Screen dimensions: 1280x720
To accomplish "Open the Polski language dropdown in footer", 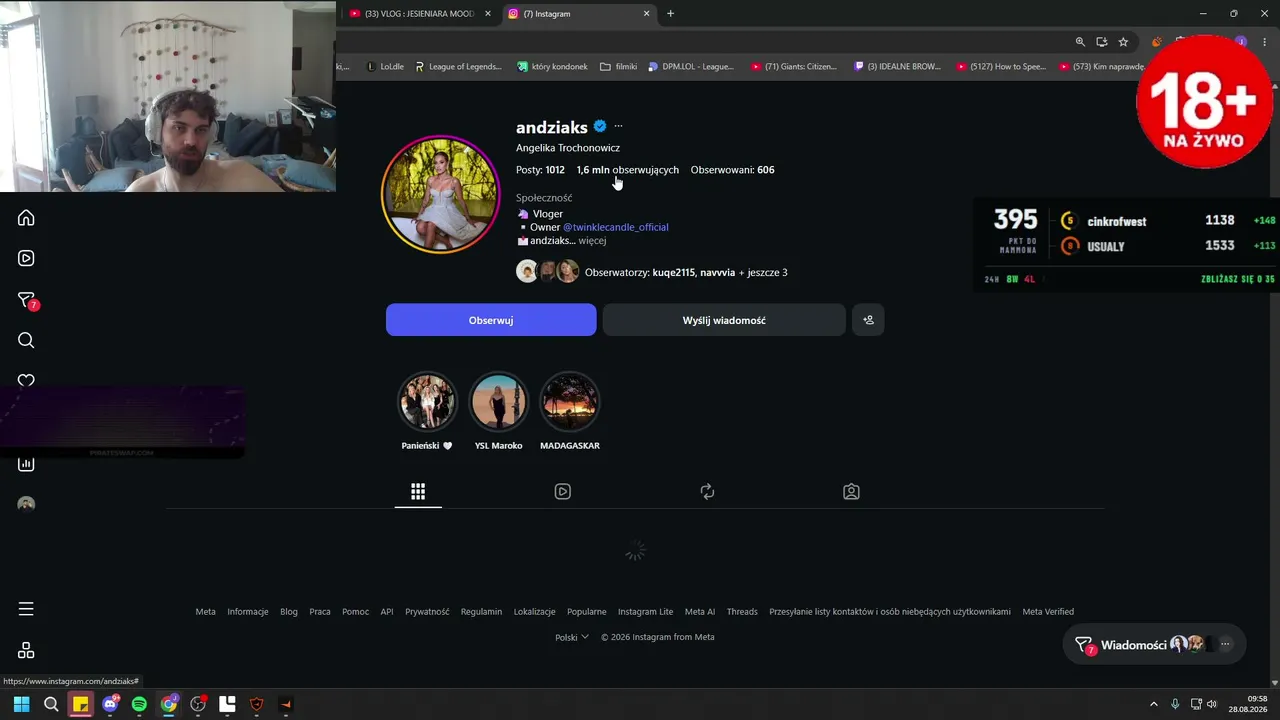I will 572,637.
